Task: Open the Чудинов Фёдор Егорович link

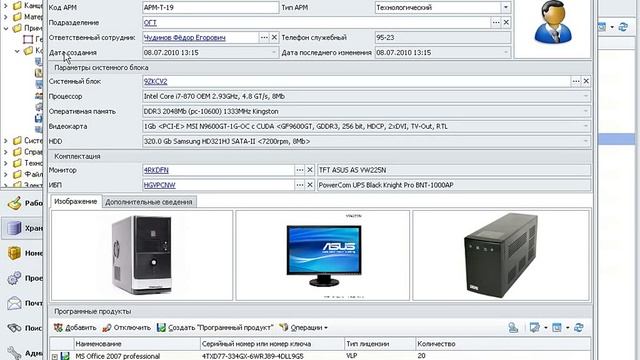Action: point(184,38)
